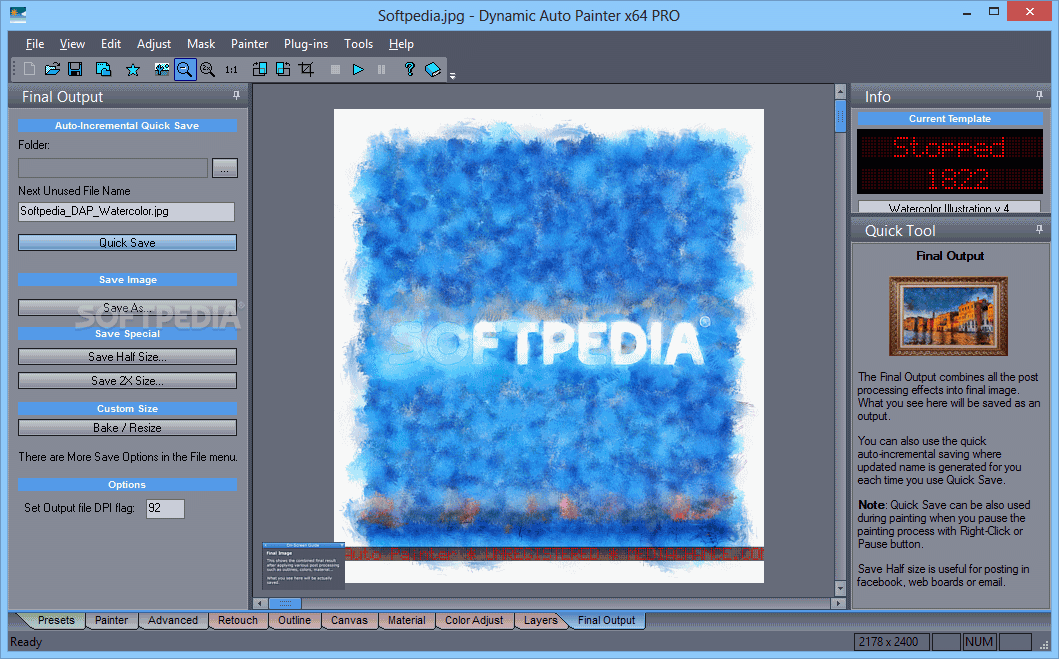
Task: Click Save Half Size button
Action: 128,357
